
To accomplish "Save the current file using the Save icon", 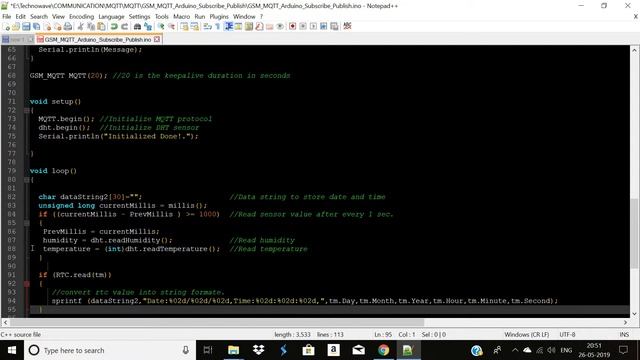I will tap(26, 27).
